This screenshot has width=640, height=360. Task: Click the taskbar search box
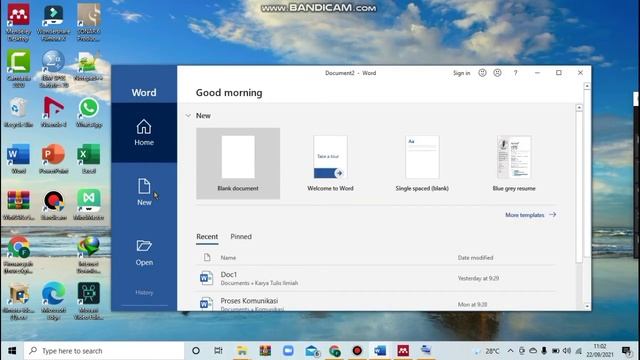(x=104, y=351)
